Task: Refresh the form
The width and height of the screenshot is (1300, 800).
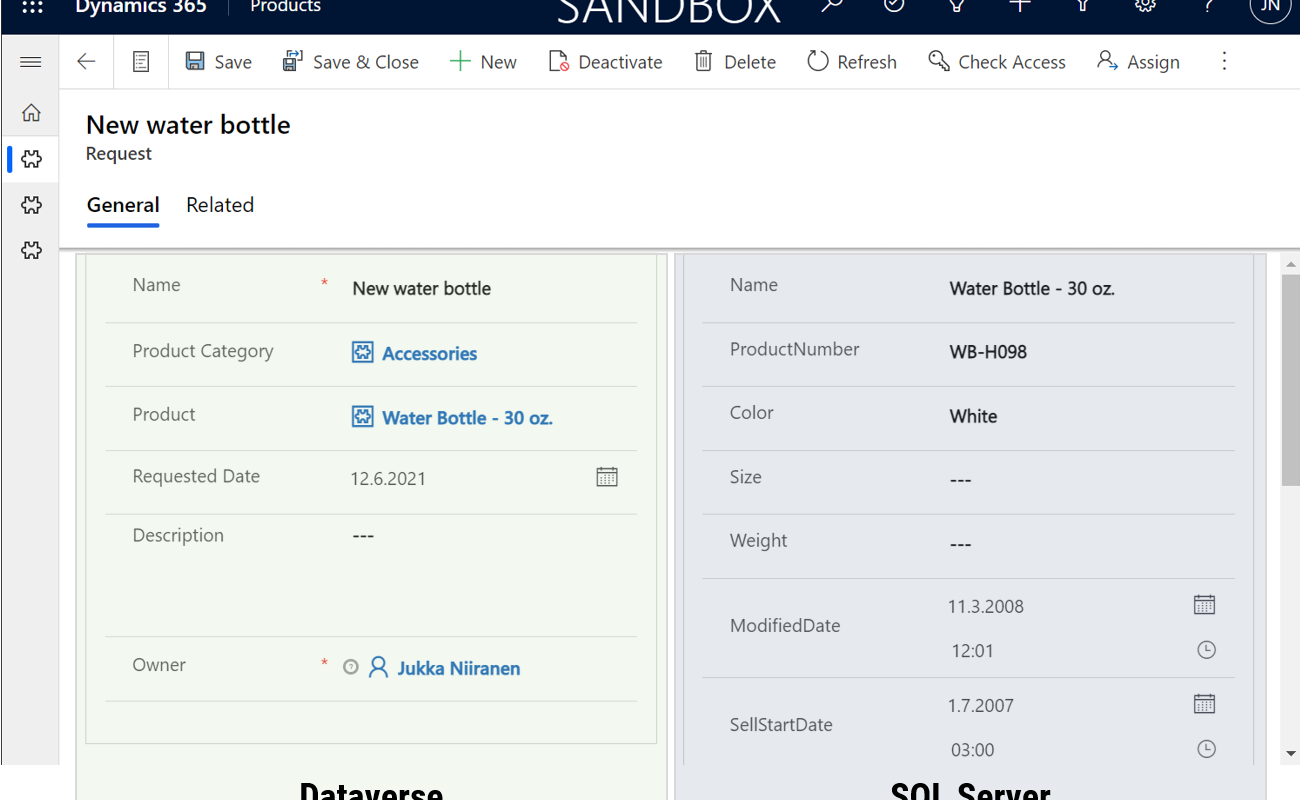Action: (852, 62)
